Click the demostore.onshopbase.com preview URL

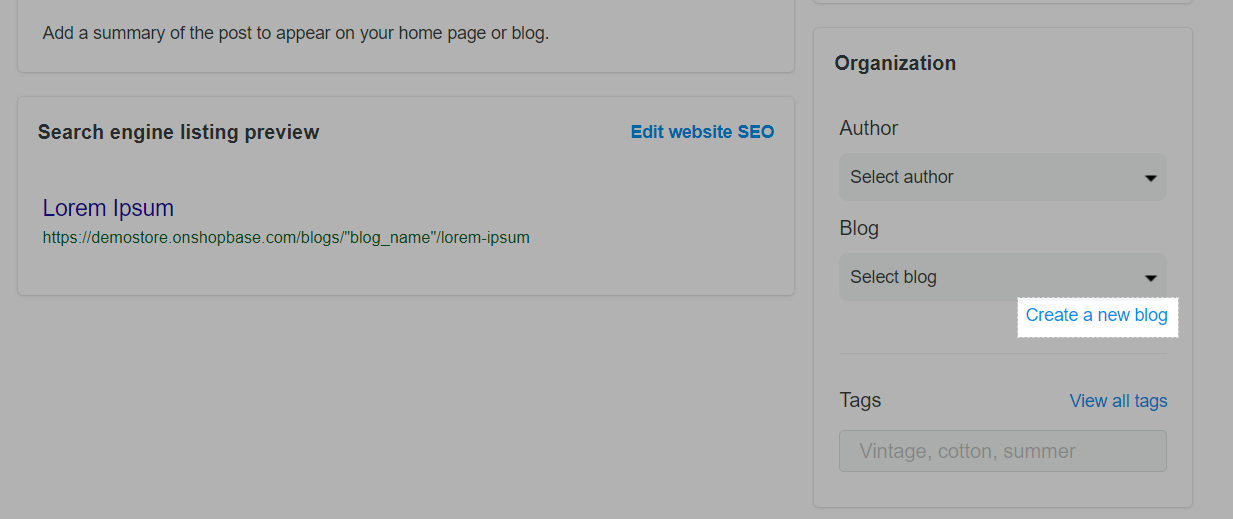click(286, 238)
